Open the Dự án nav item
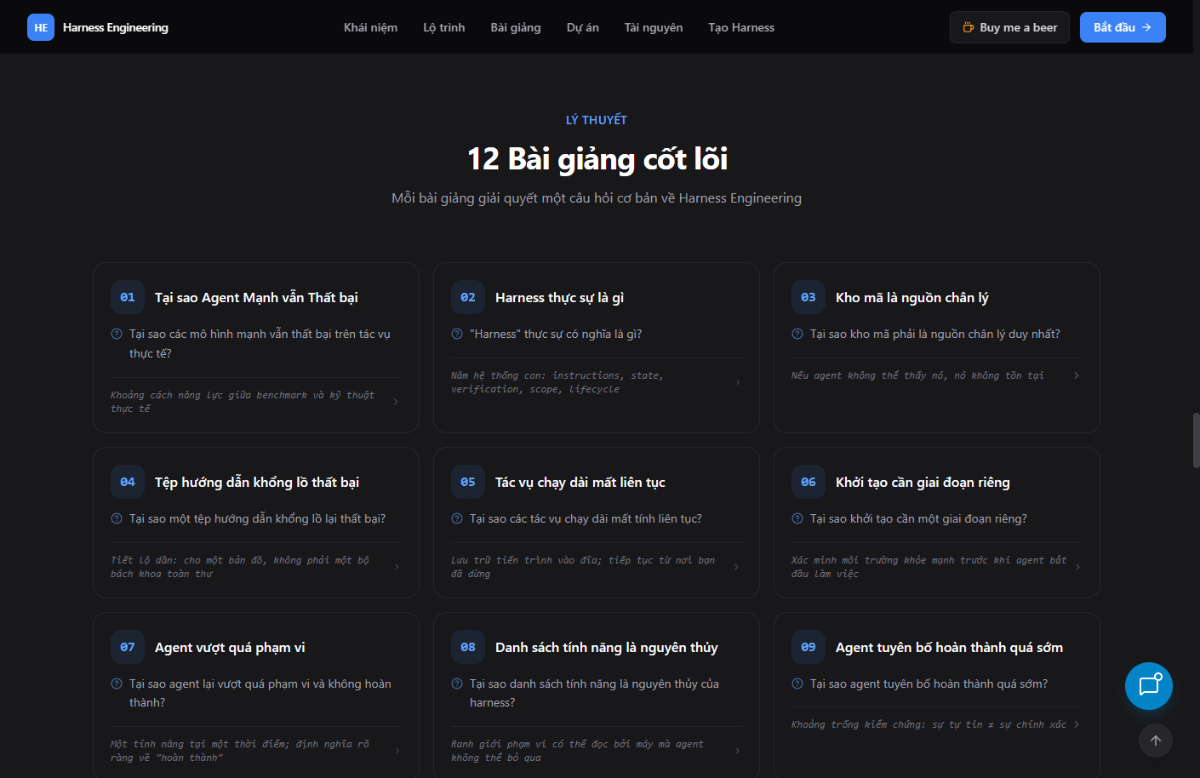1200x778 pixels. coord(583,27)
